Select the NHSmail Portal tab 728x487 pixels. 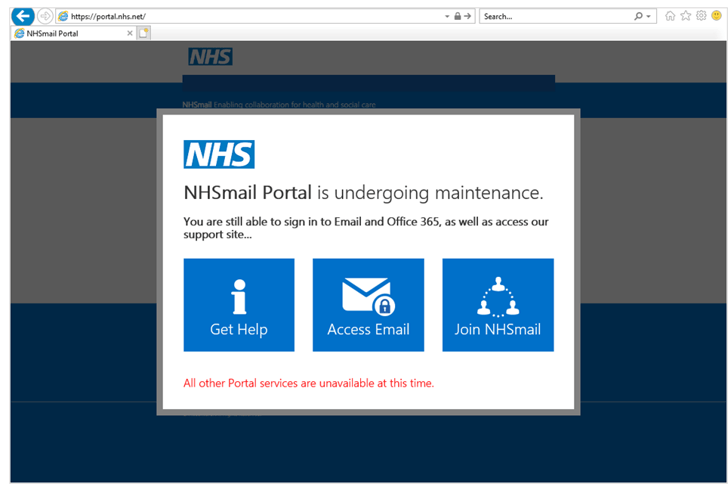[x=73, y=33]
